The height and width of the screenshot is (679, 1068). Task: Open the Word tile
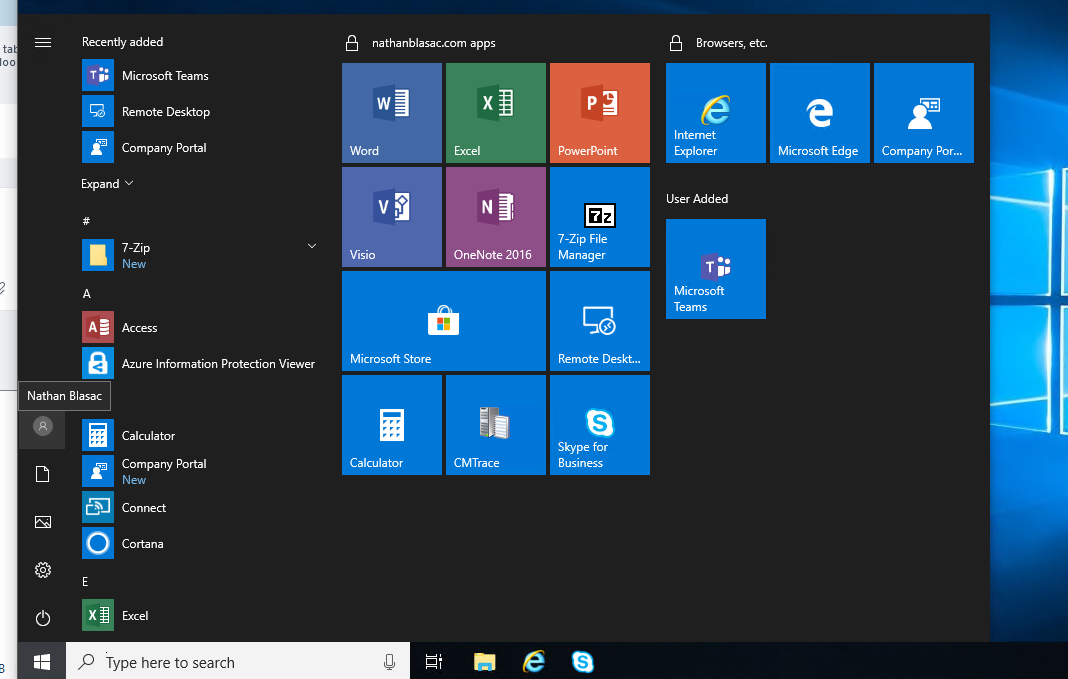[391, 112]
